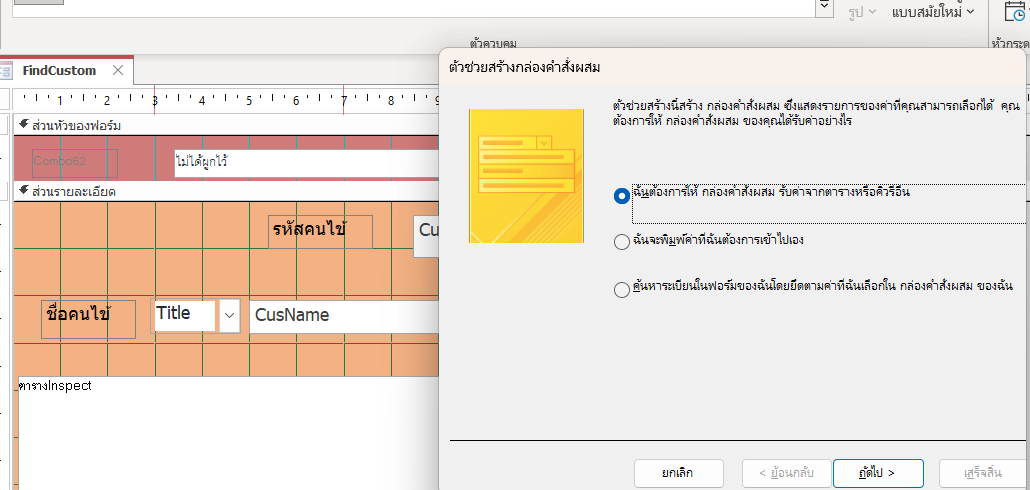
Task: Close the FindCustom tab
Action: pos(118,71)
